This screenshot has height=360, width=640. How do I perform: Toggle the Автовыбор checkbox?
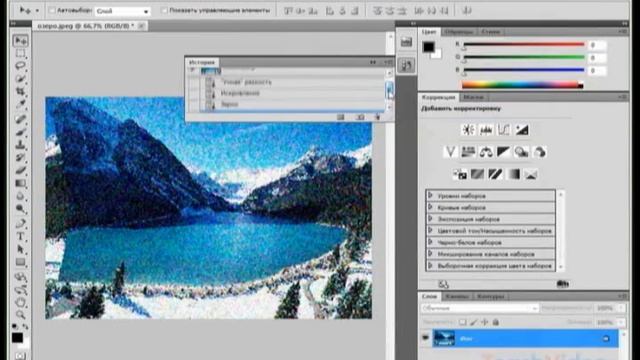coord(52,11)
